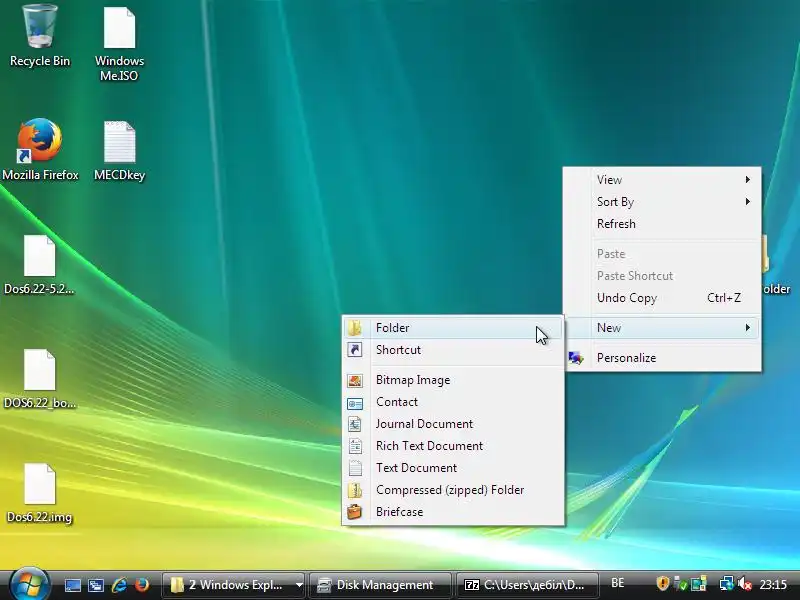Screen dimensions: 800x600
Task: Choose Shortcut in the New submenu
Action: tap(453, 349)
